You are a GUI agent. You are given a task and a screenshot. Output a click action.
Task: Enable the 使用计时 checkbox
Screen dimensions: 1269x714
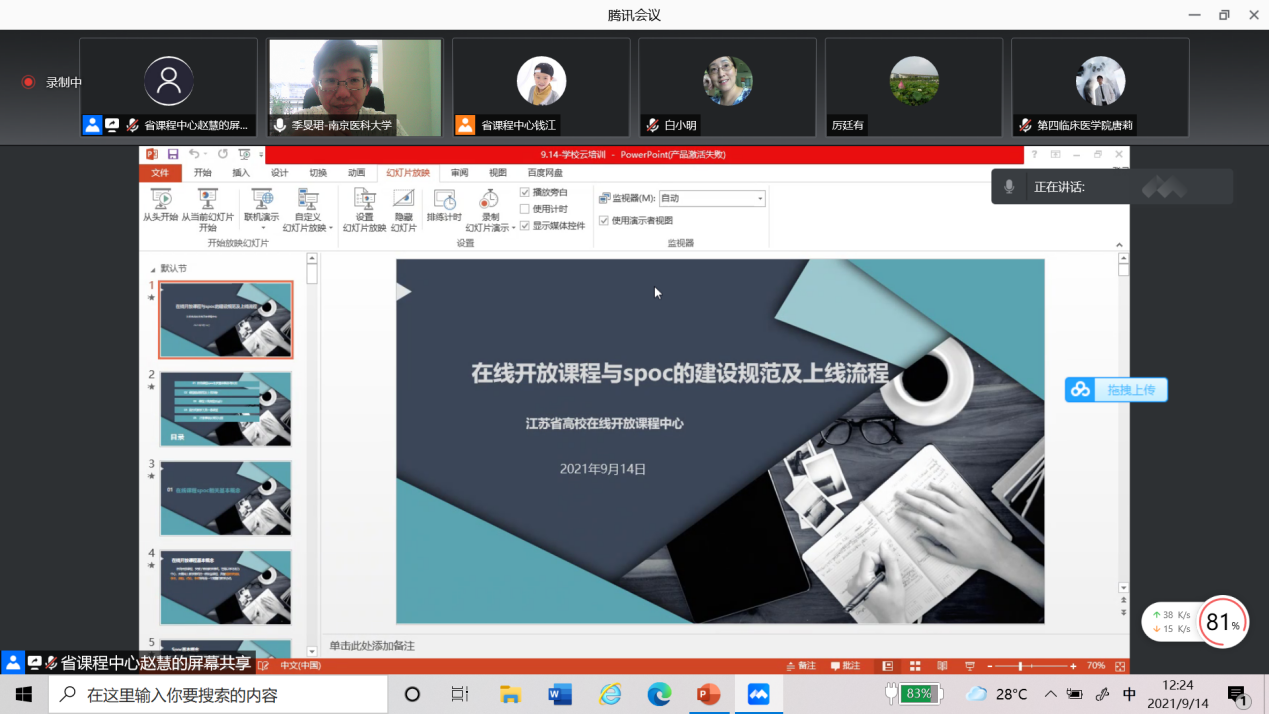tap(525, 209)
